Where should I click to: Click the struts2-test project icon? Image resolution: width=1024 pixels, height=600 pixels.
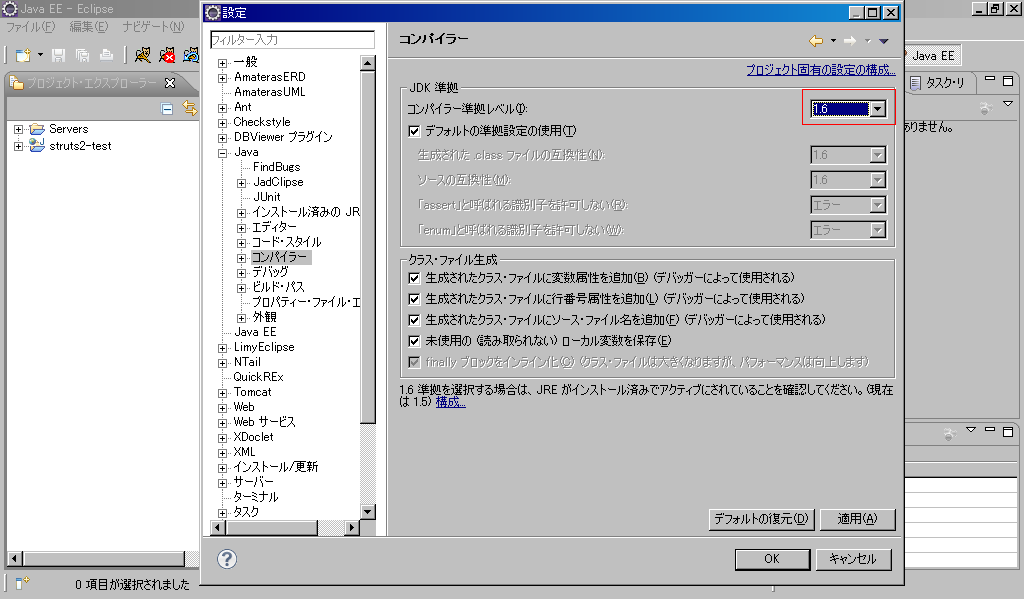pyautogui.click(x=37, y=146)
